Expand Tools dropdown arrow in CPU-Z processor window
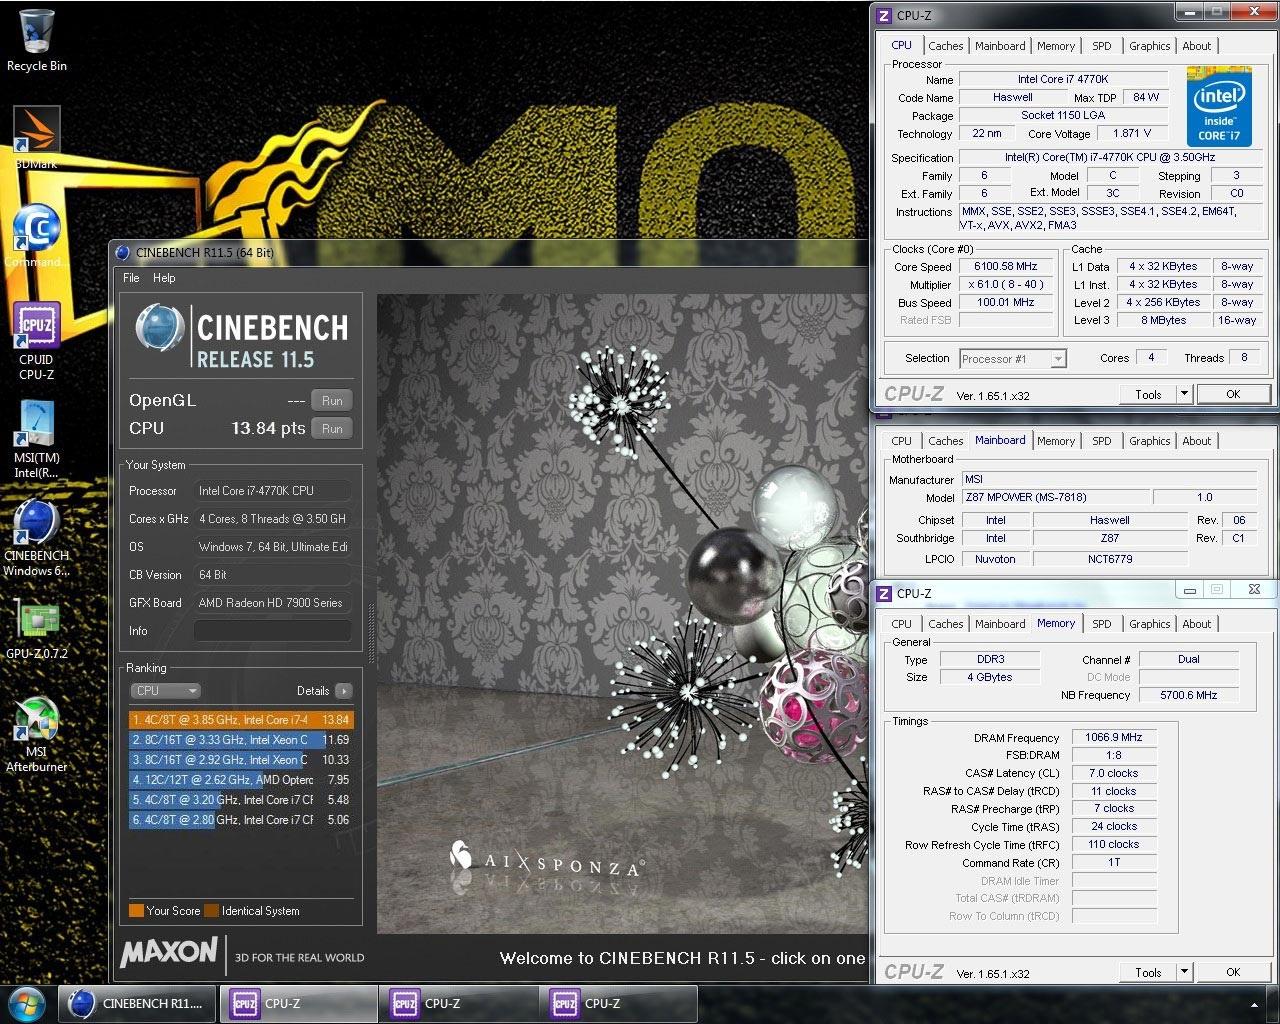This screenshot has height=1024, width=1280. click(1184, 394)
